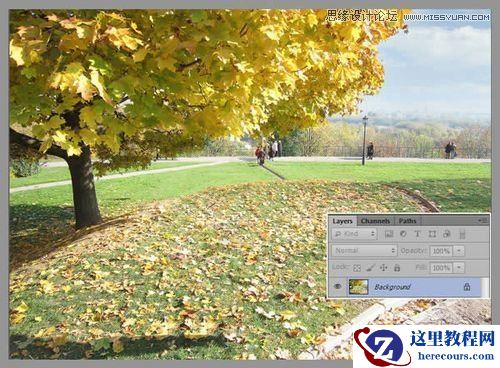
Task: Hide the Background layer with the eye icon
Action: (x=338, y=287)
